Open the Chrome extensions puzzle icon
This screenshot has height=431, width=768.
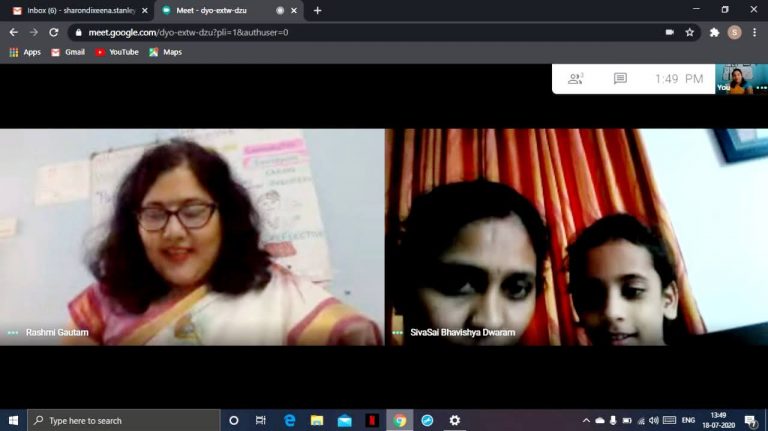[x=714, y=32]
